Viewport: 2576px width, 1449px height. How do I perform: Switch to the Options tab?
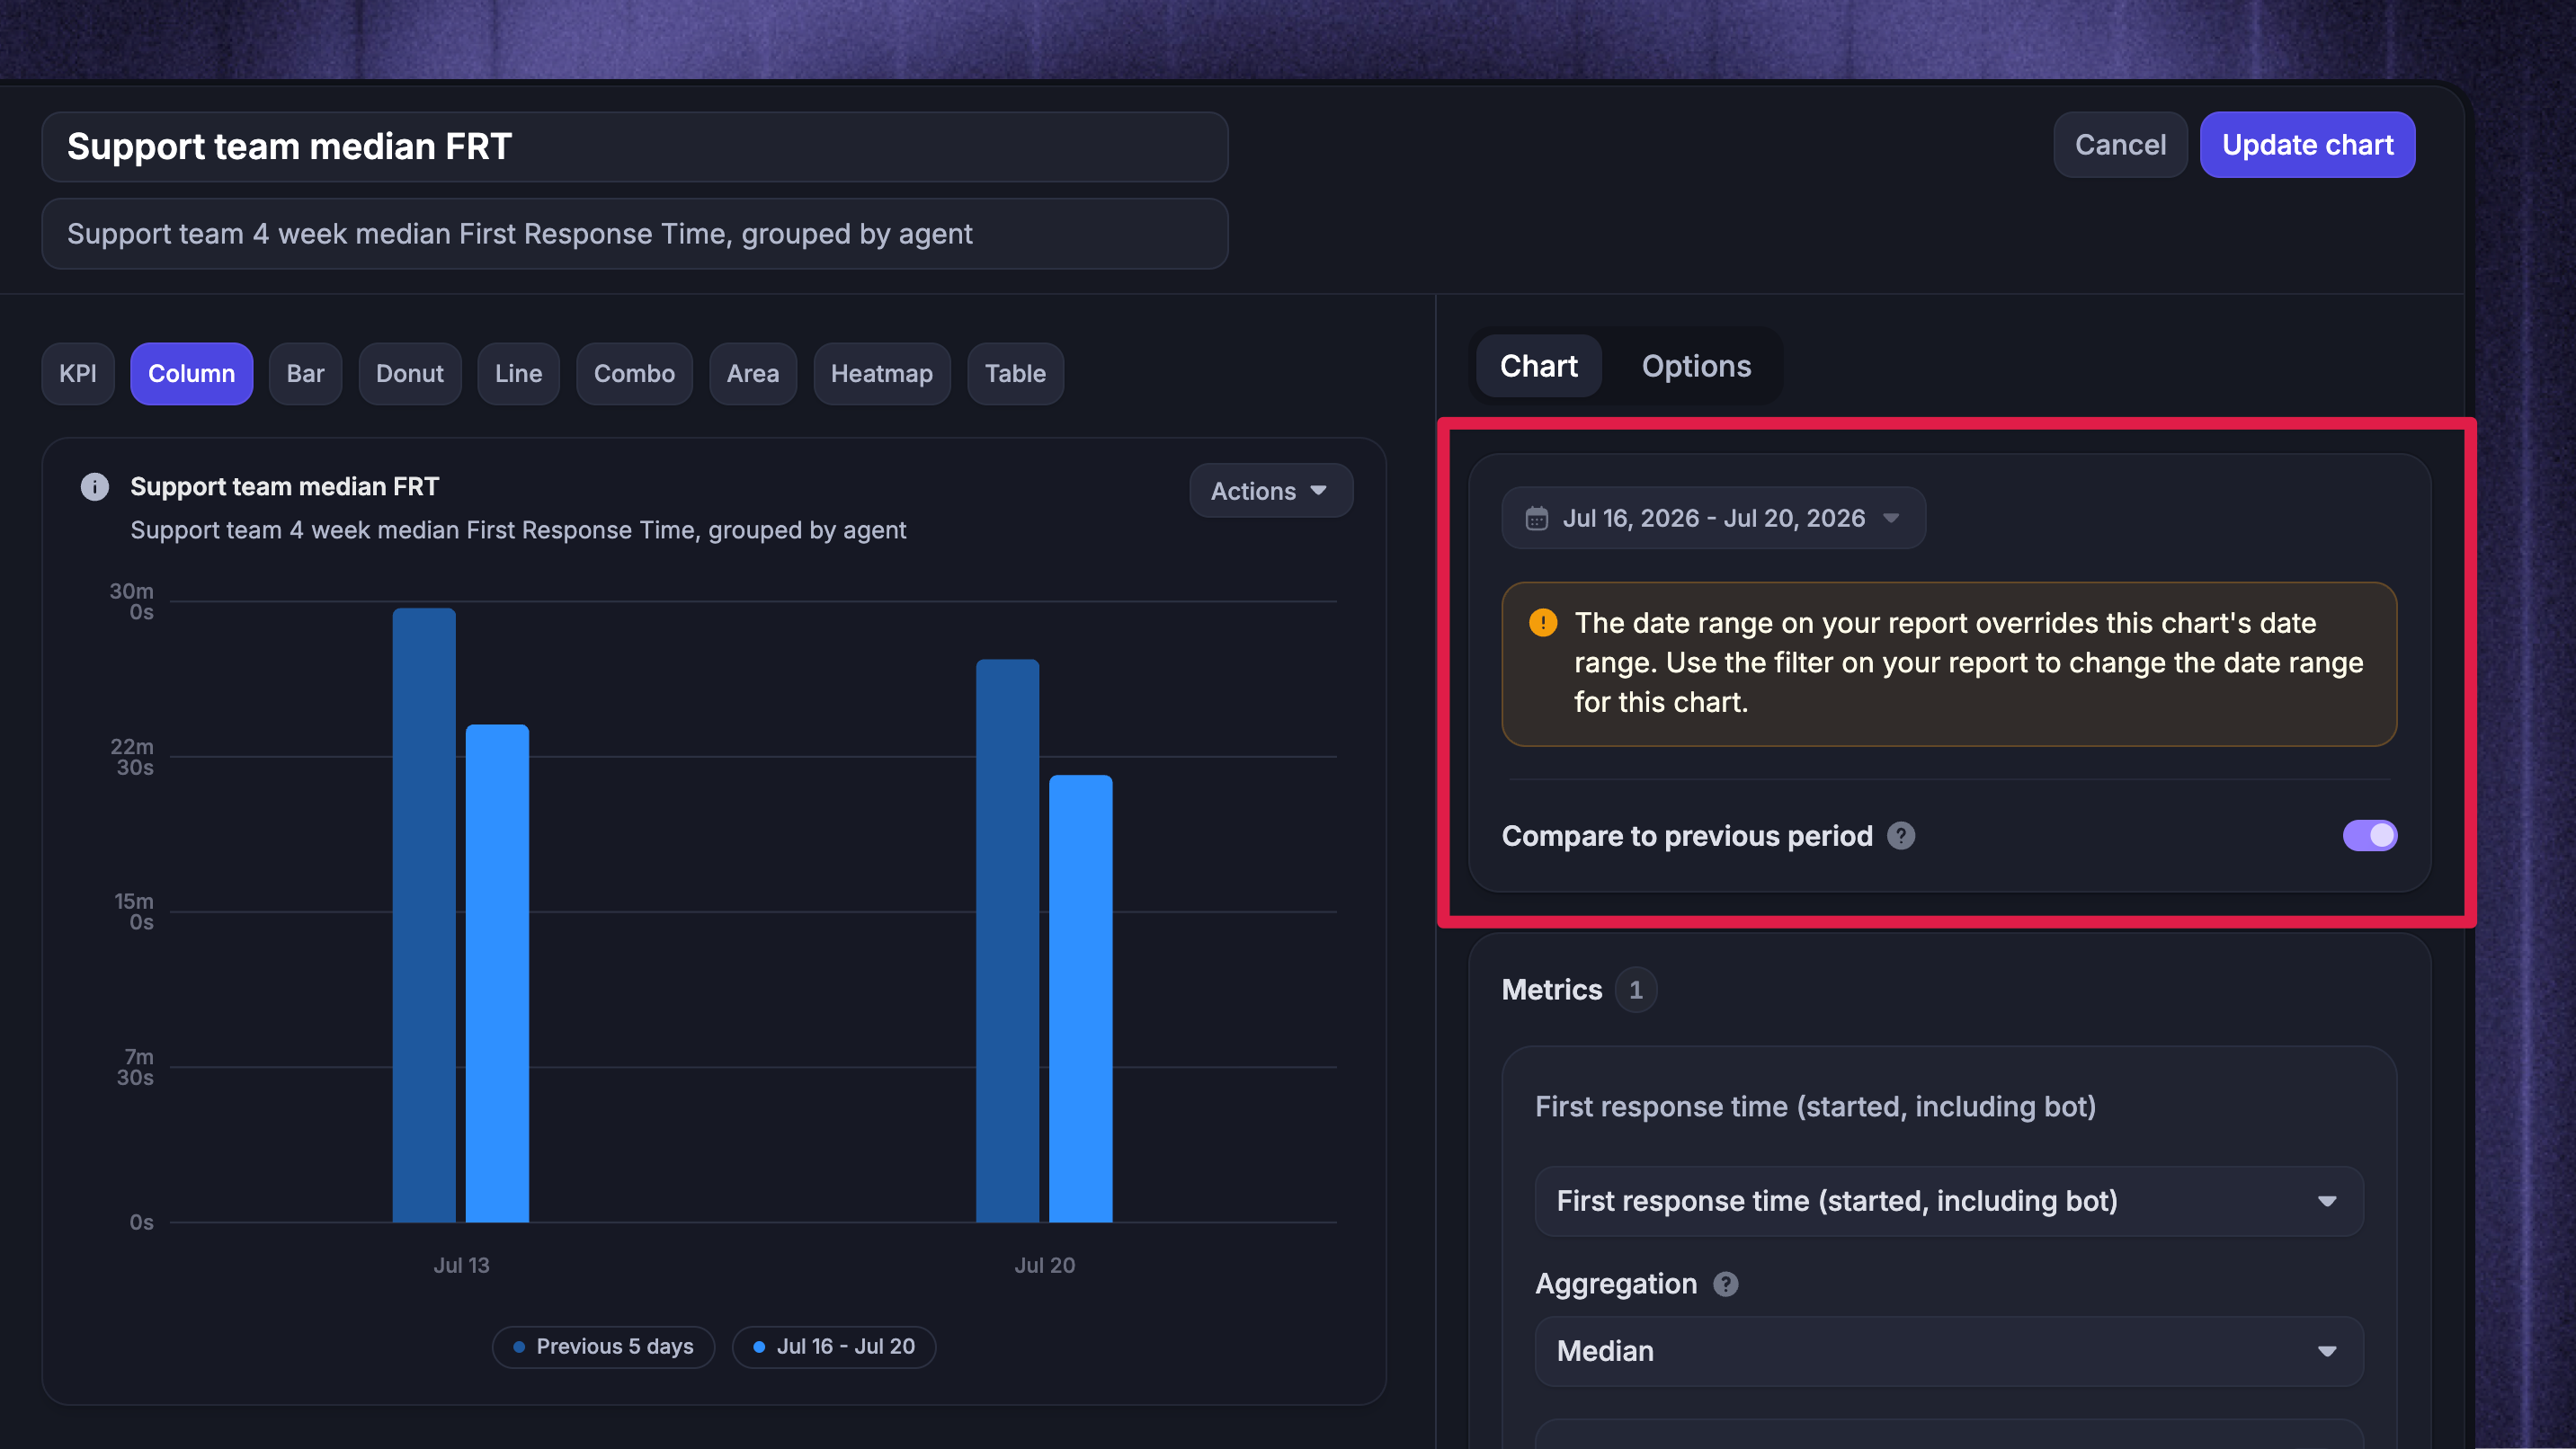(x=1696, y=366)
